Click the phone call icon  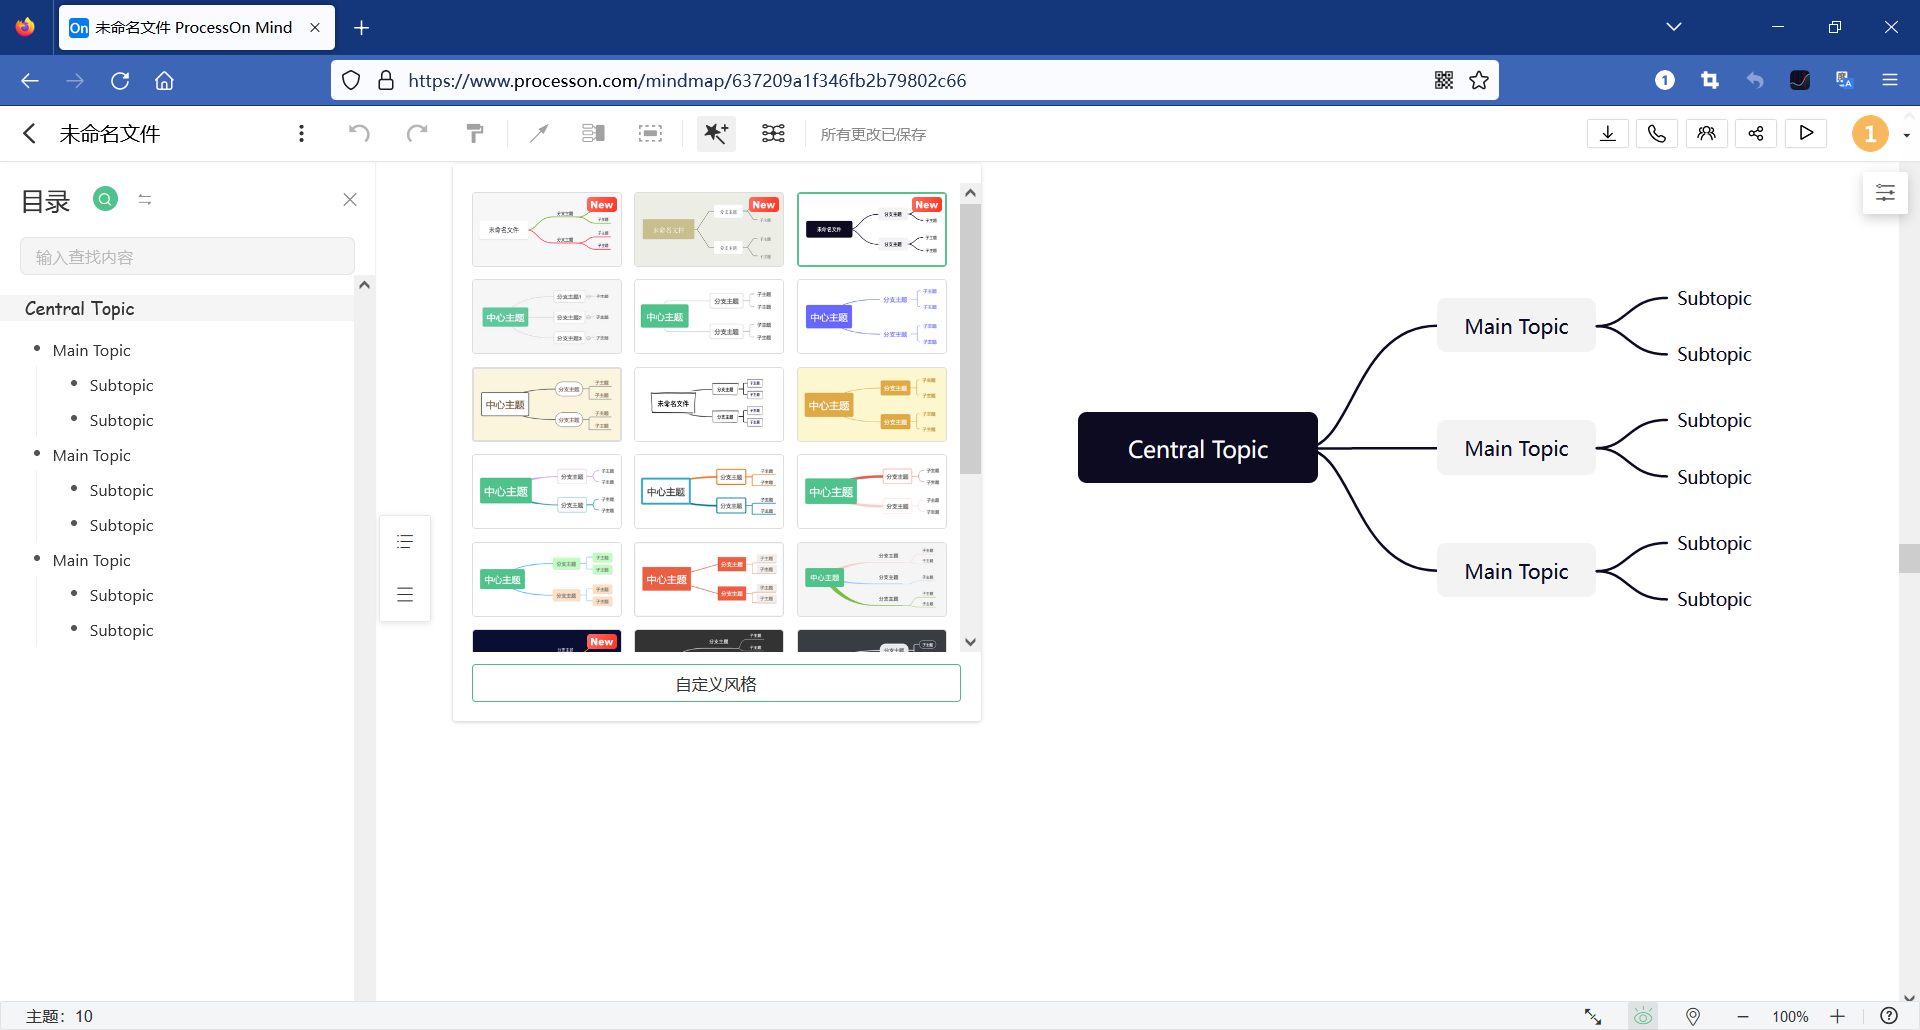tap(1657, 133)
